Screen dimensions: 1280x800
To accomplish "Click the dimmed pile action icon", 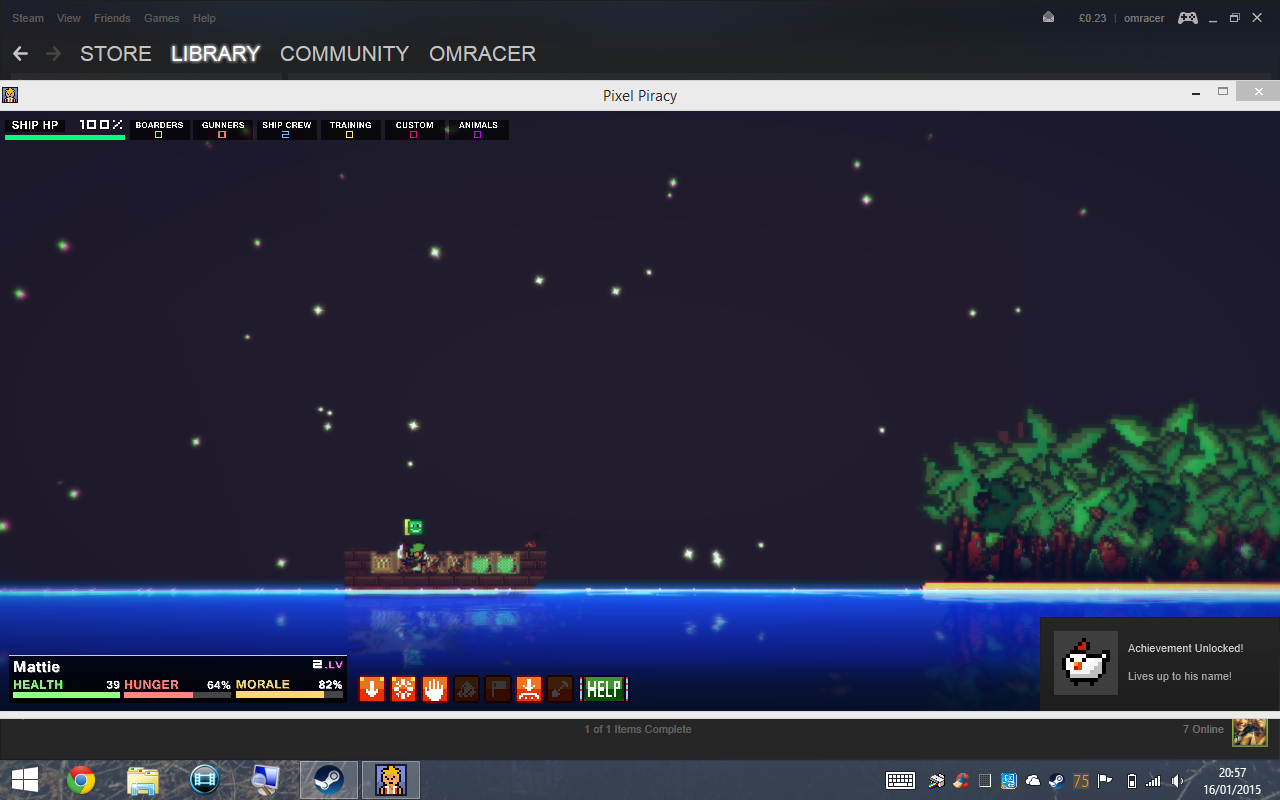I will 466,688.
